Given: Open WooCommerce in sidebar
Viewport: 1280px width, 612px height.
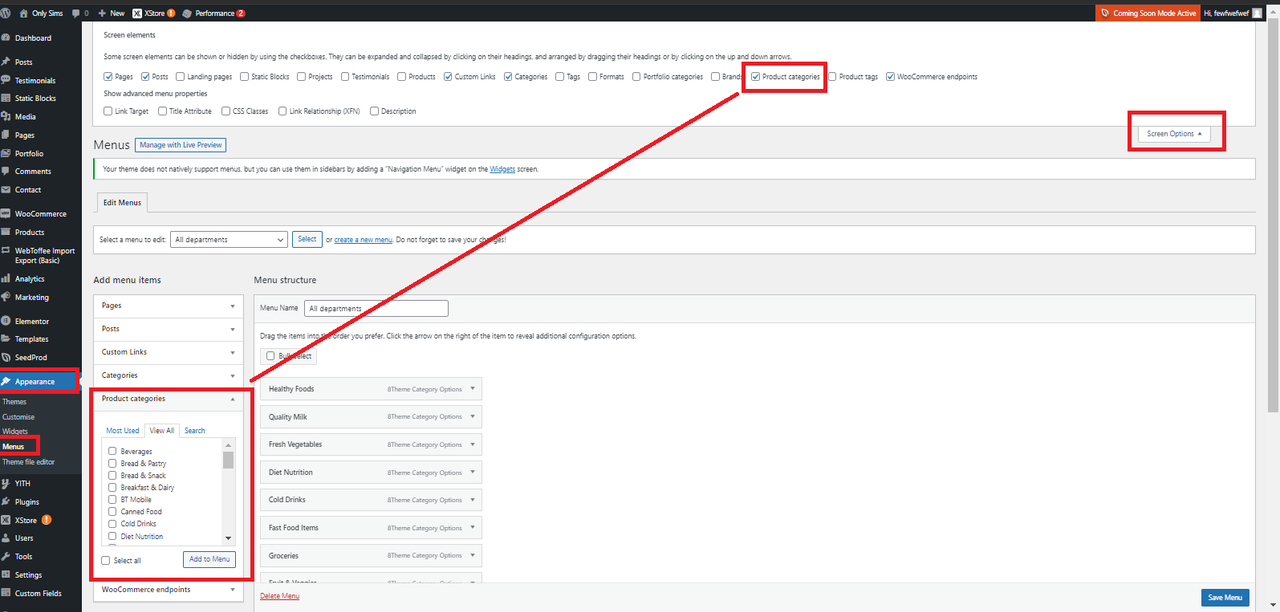Looking at the screenshot, I should click(40, 214).
